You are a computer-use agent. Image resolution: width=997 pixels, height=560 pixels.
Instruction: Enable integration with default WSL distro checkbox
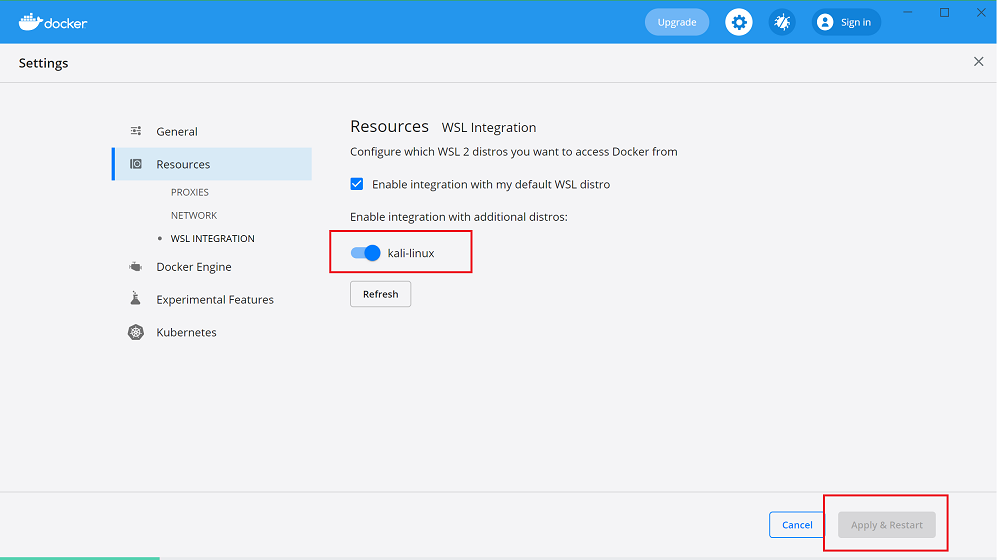coord(357,184)
